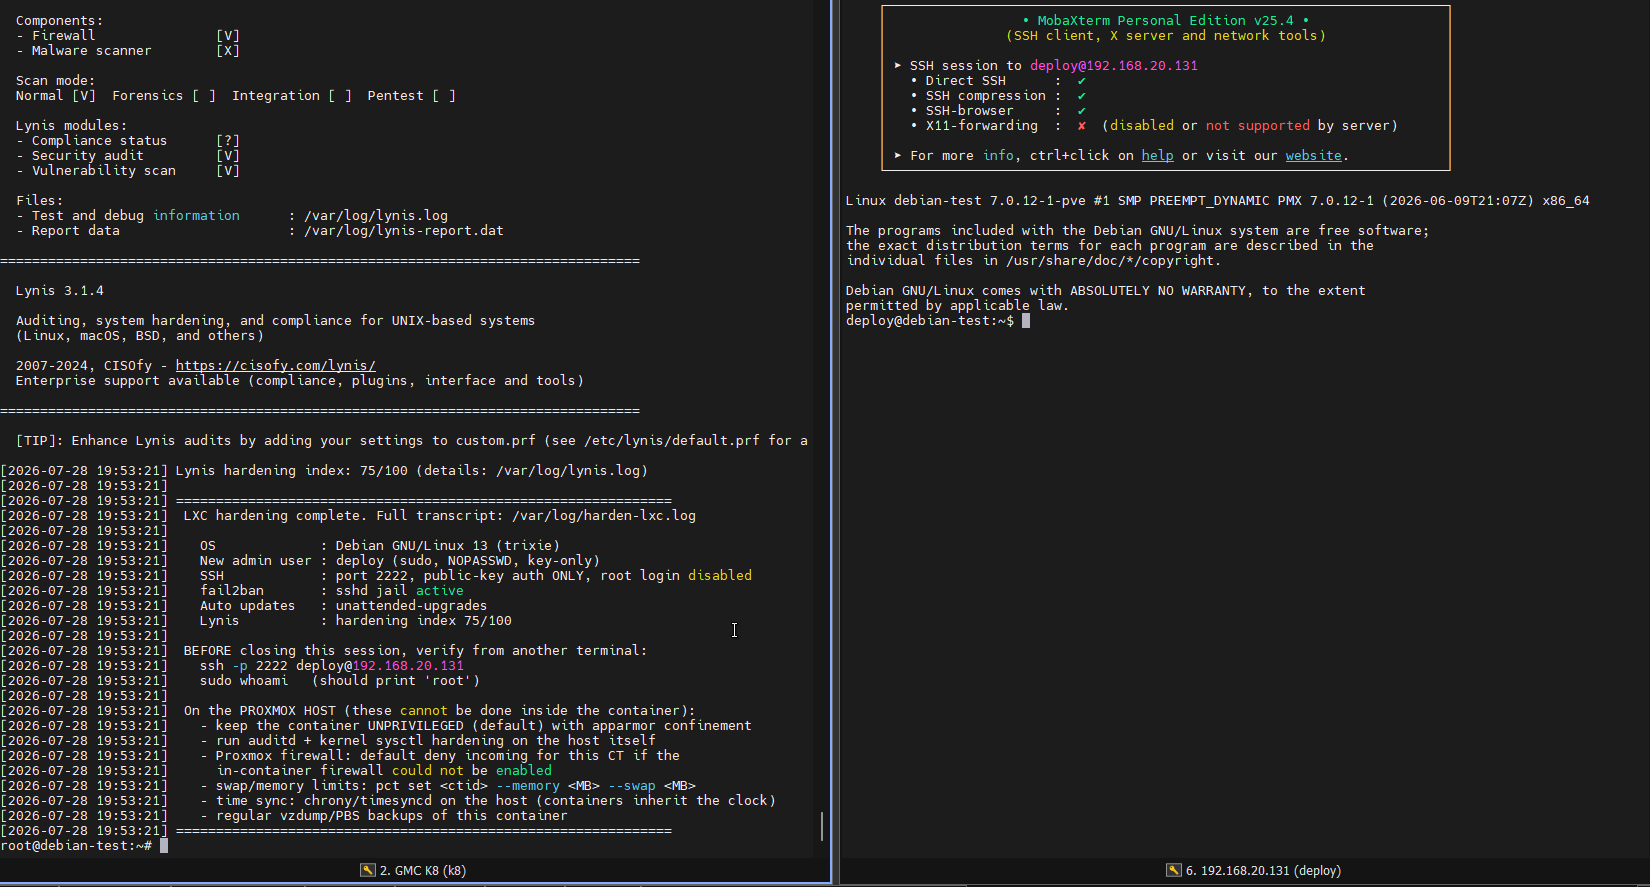1650x887 pixels.
Task: Click 'Normal [V]' scan mode text
Action: pyautogui.click(x=56, y=95)
